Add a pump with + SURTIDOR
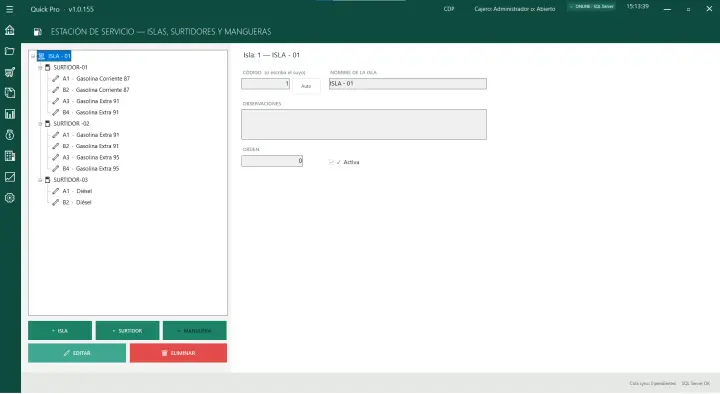The image size is (720, 394). click(x=127, y=331)
